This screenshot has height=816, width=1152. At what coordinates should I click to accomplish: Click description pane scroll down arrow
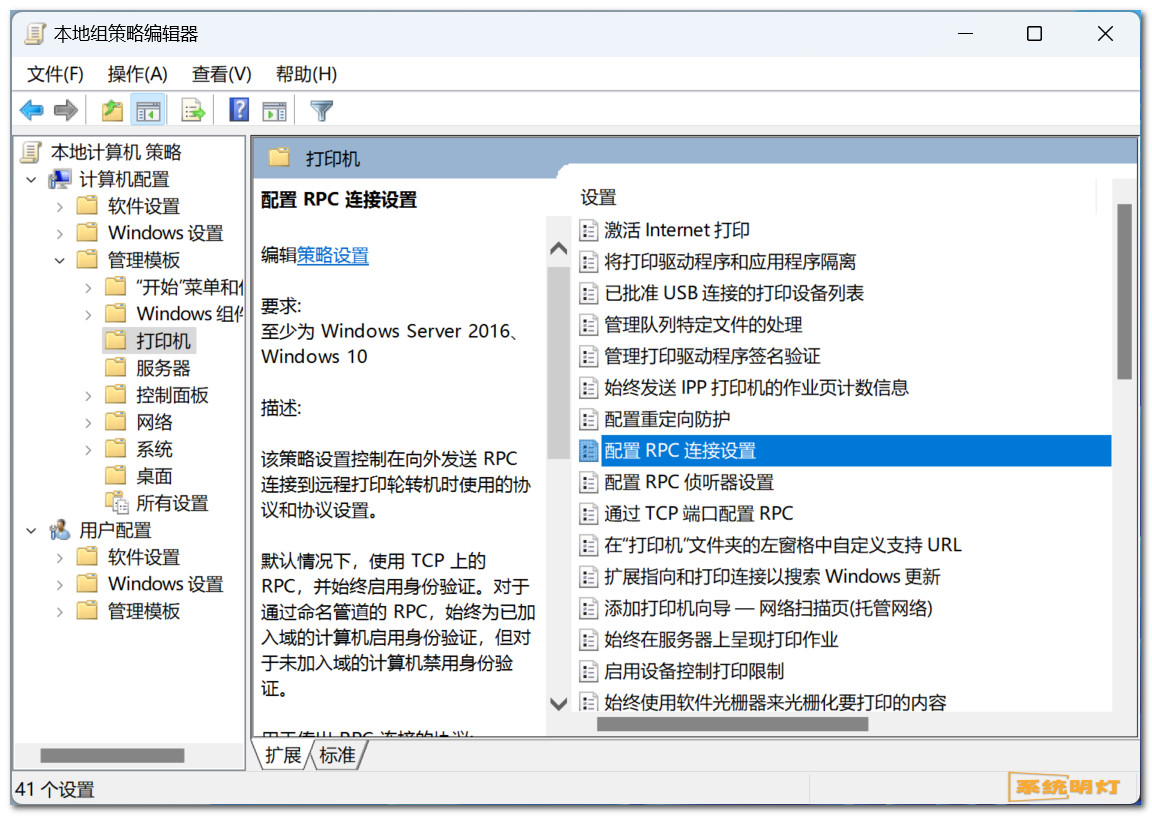point(558,704)
